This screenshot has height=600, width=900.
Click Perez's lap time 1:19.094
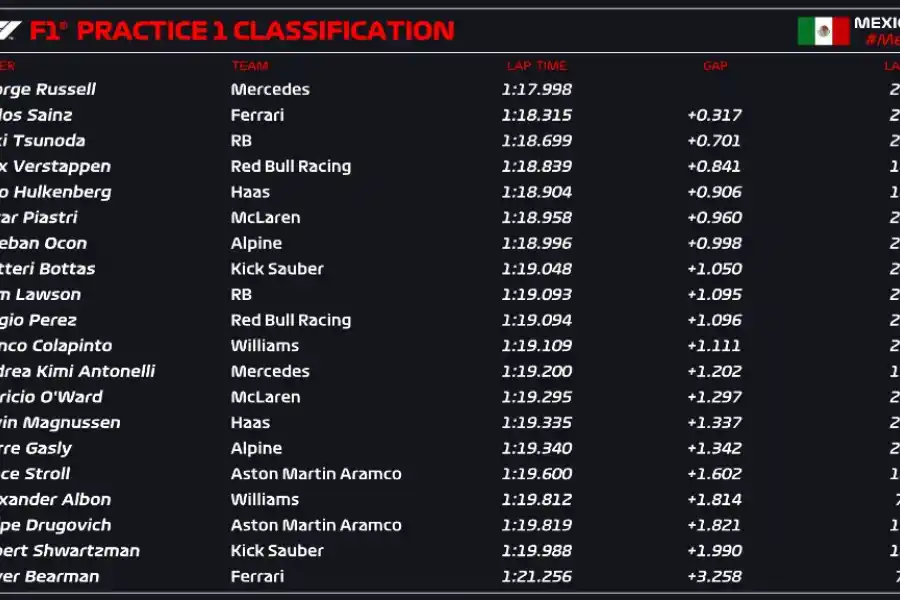click(536, 320)
